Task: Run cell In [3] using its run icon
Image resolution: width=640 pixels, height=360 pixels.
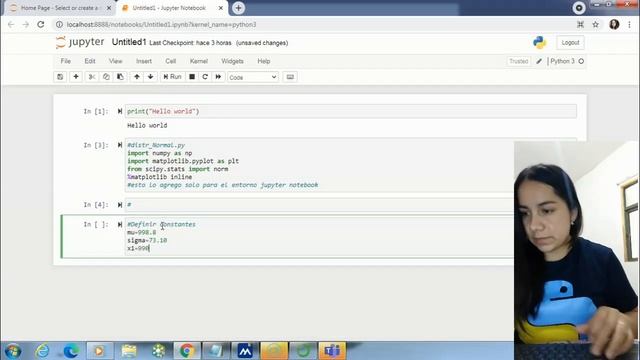Action: pos(120,145)
